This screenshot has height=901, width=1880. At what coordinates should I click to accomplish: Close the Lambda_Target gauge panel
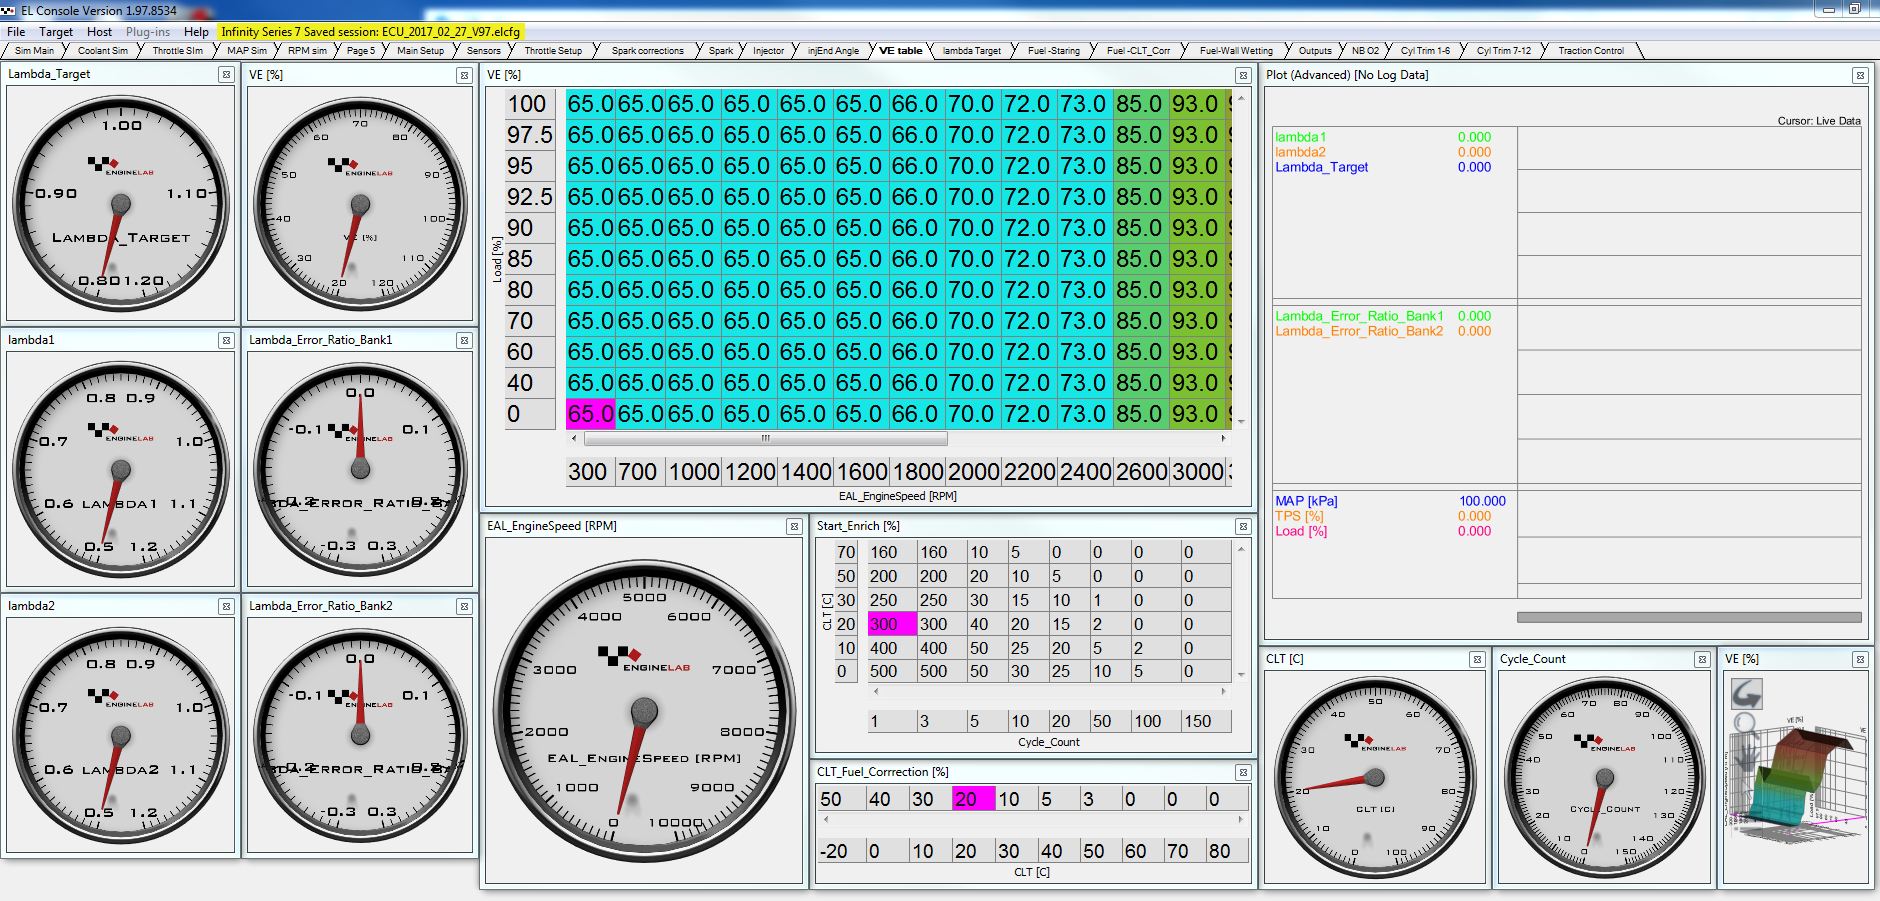click(226, 75)
